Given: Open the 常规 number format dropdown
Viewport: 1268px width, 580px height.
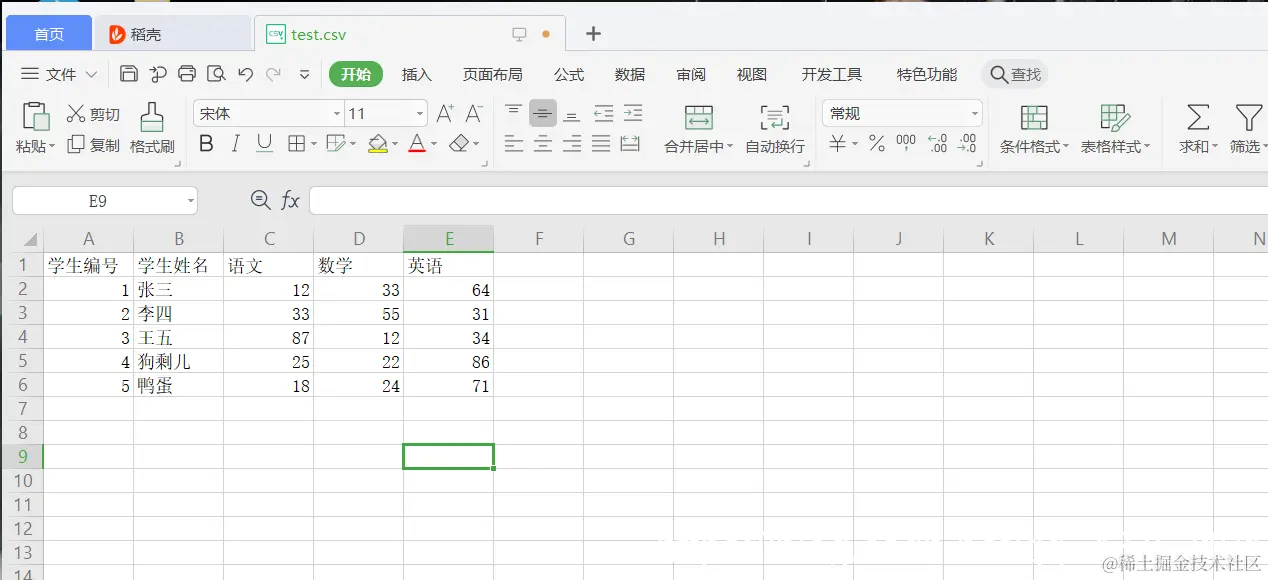Looking at the screenshot, I should [974, 114].
